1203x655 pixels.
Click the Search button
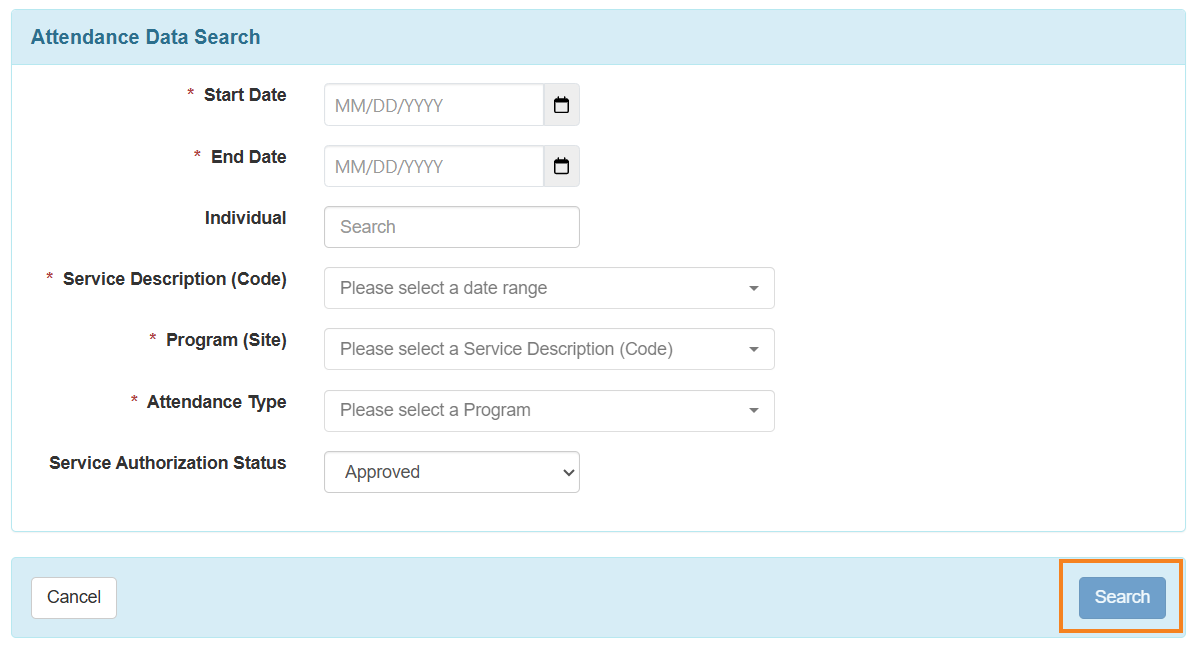pyautogui.click(x=1122, y=597)
